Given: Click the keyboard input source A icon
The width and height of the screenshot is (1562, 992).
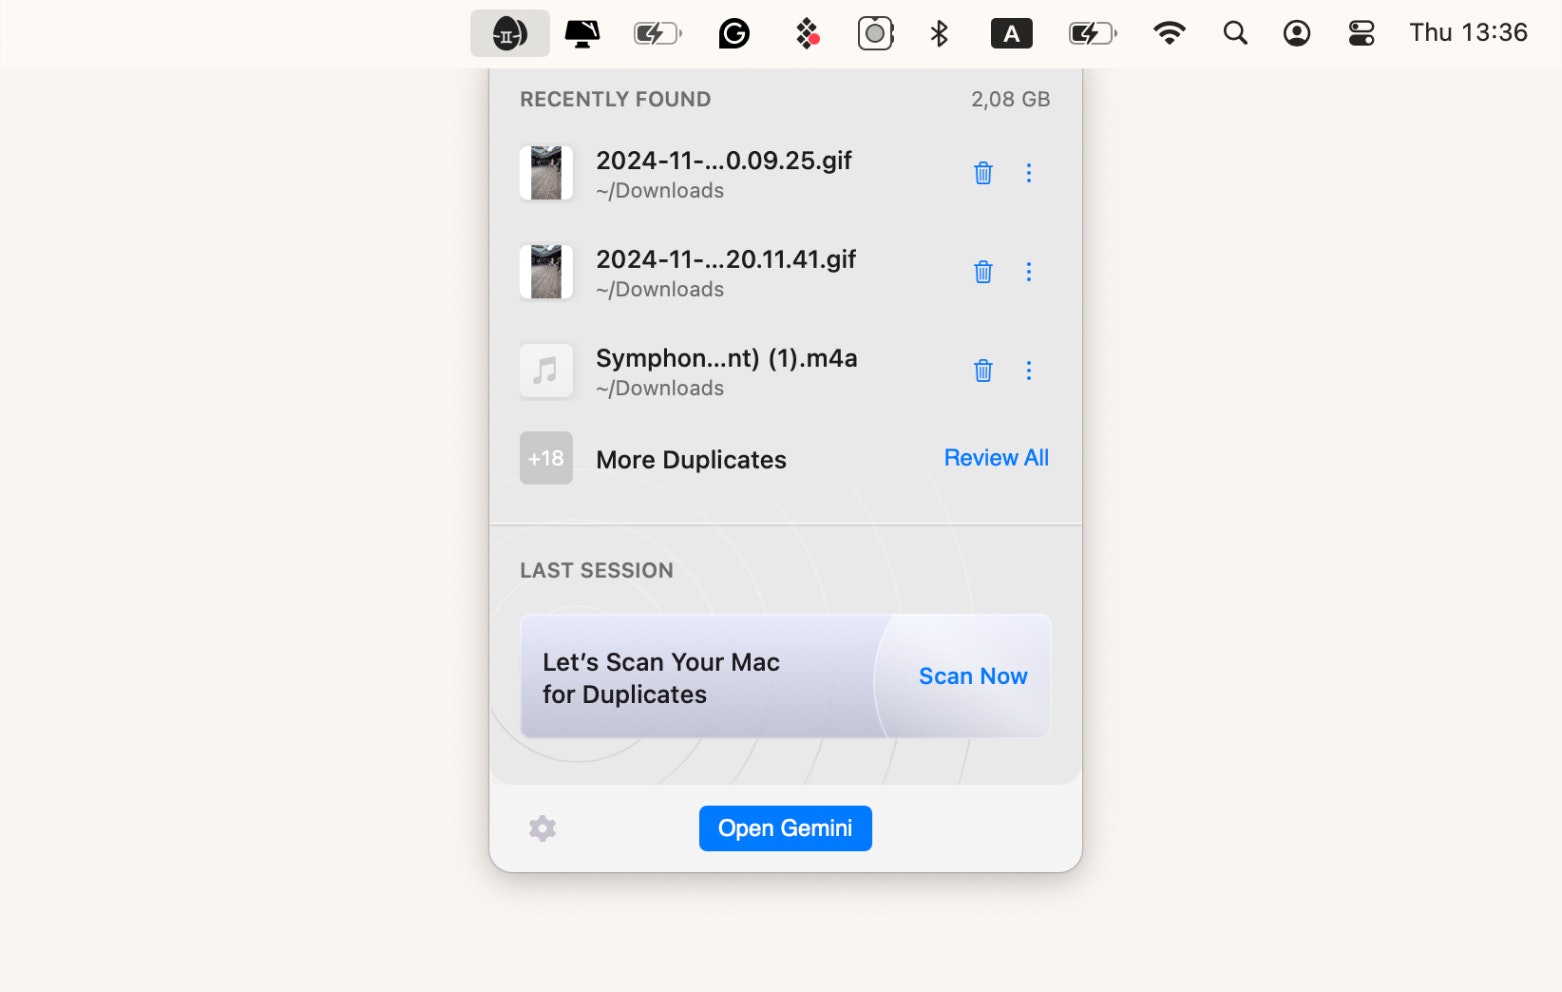Looking at the screenshot, I should [1011, 34].
